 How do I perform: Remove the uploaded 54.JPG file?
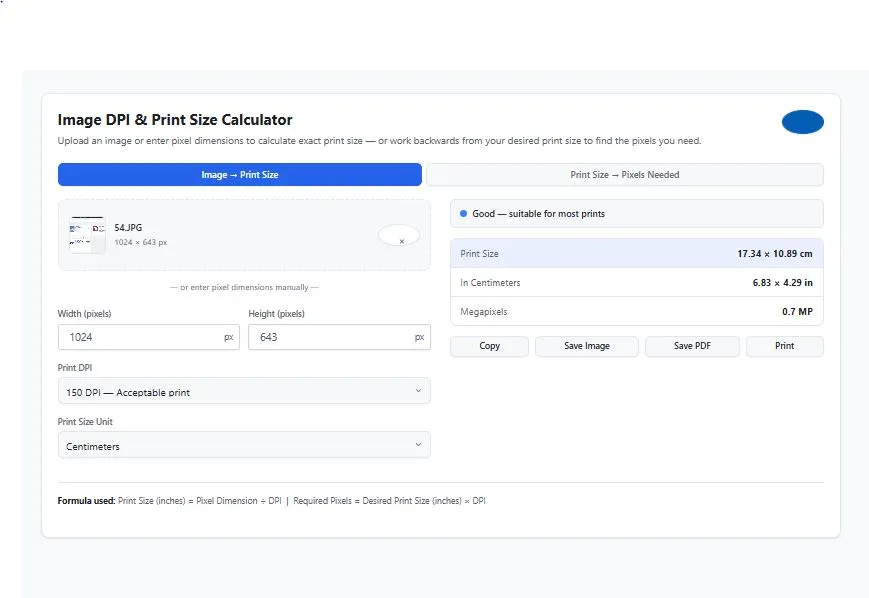coord(399,236)
